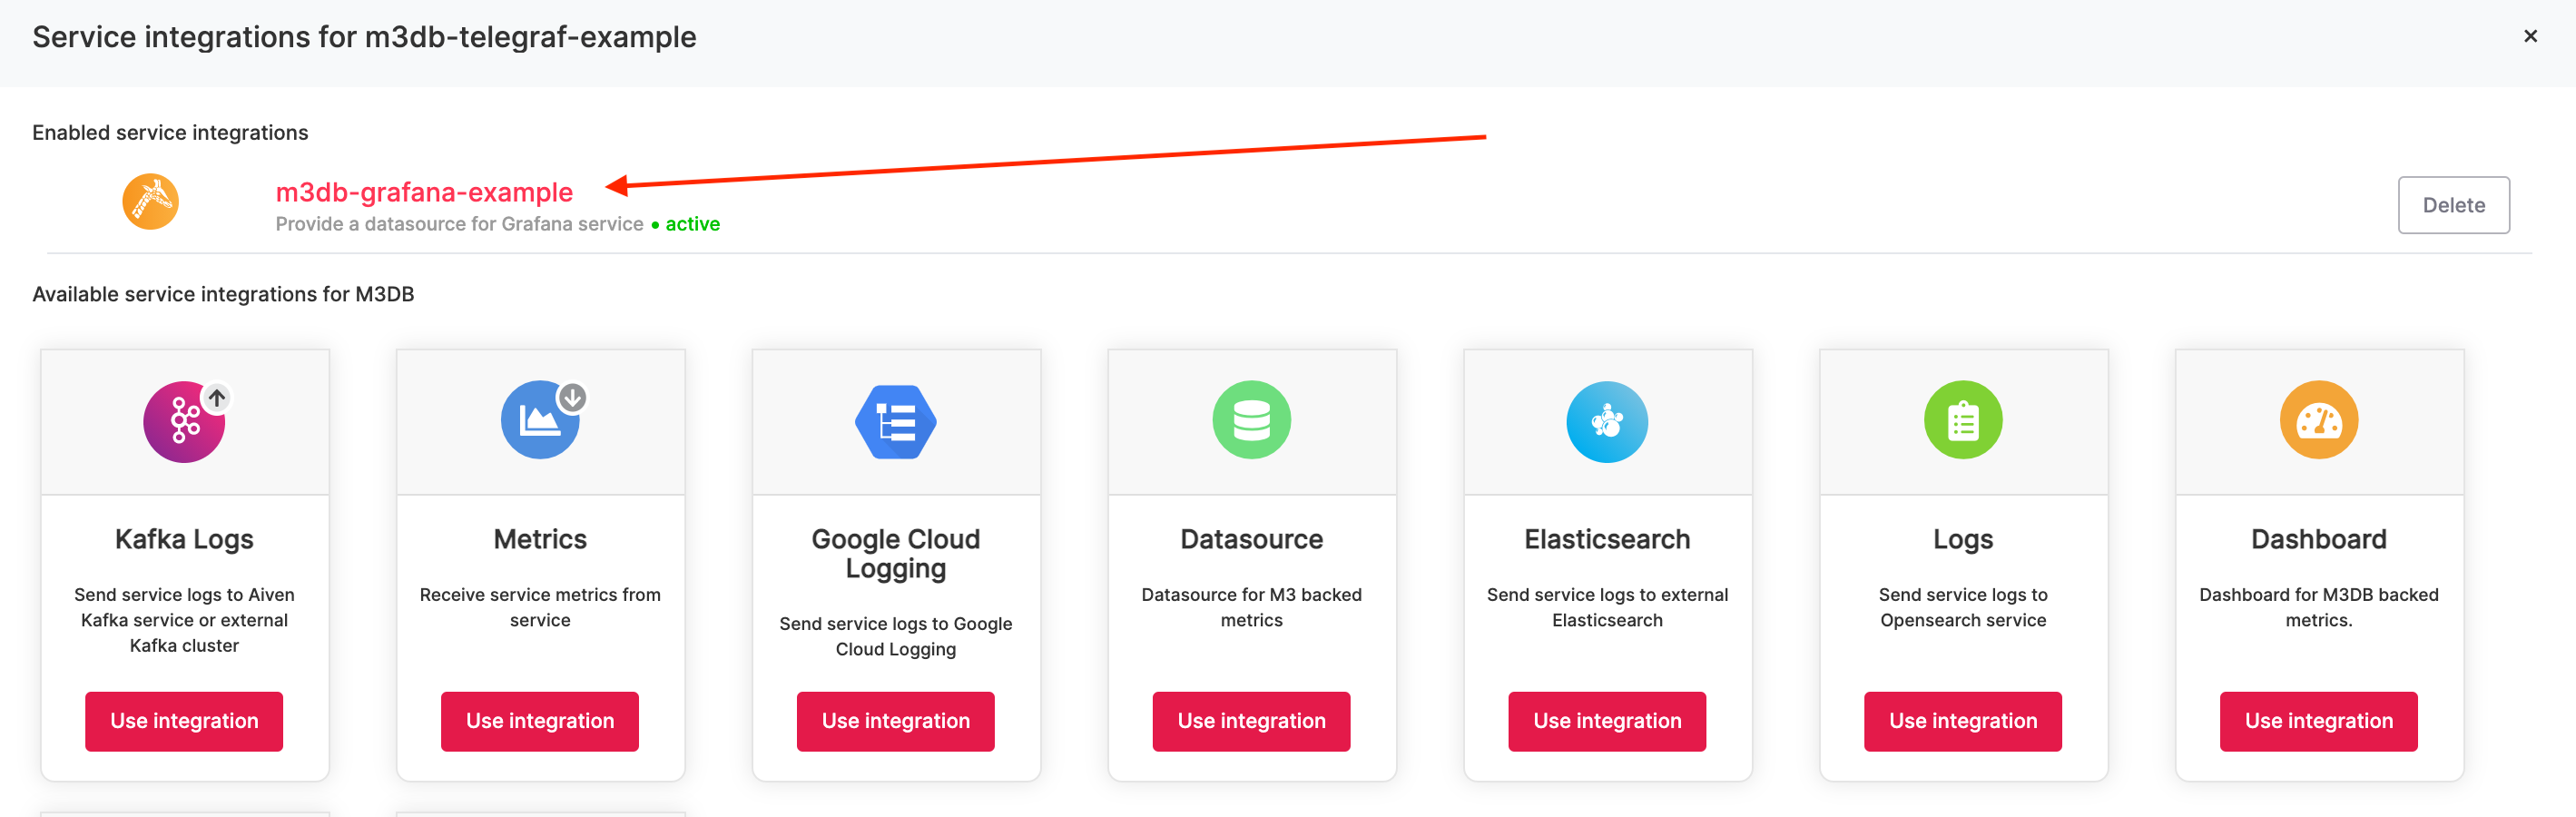Click the dialog title for m3db-telegraf-example
Viewport: 2576px width, 817px height.
(x=364, y=37)
